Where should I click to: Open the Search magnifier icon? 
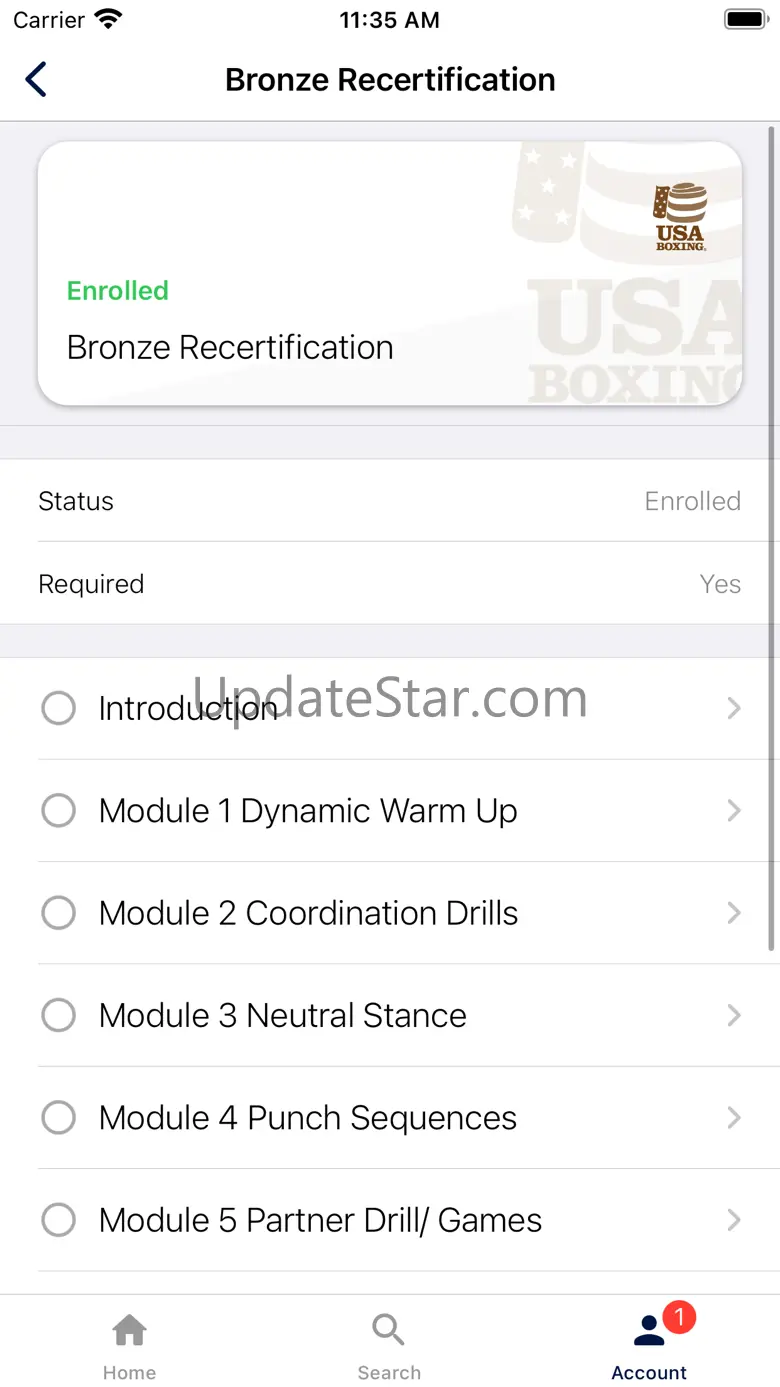pyautogui.click(x=388, y=1331)
